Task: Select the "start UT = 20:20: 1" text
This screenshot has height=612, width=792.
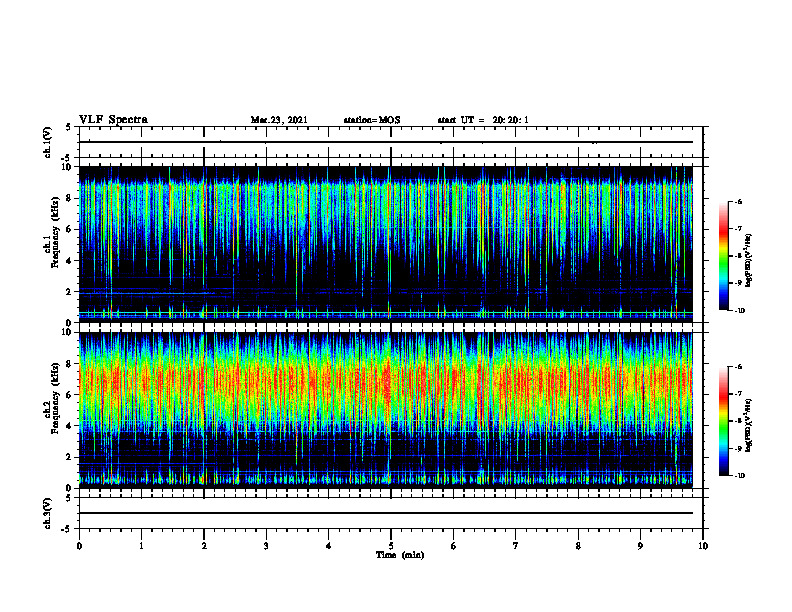Action: (x=483, y=120)
